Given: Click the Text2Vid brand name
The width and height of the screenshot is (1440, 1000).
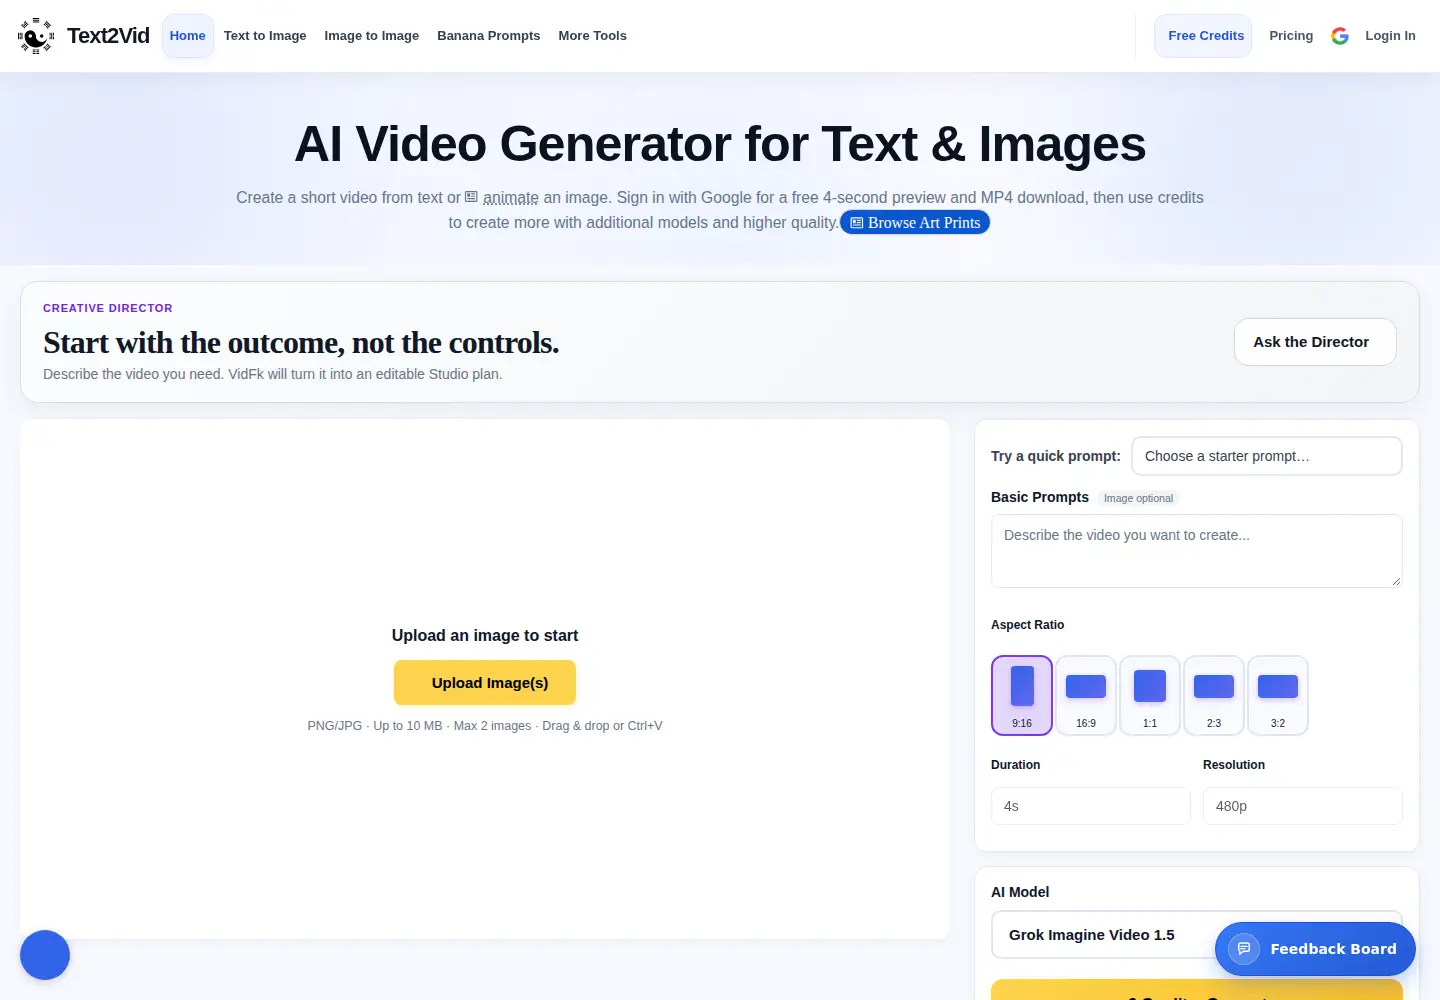Looking at the screenshot, I should coord(108,36).
